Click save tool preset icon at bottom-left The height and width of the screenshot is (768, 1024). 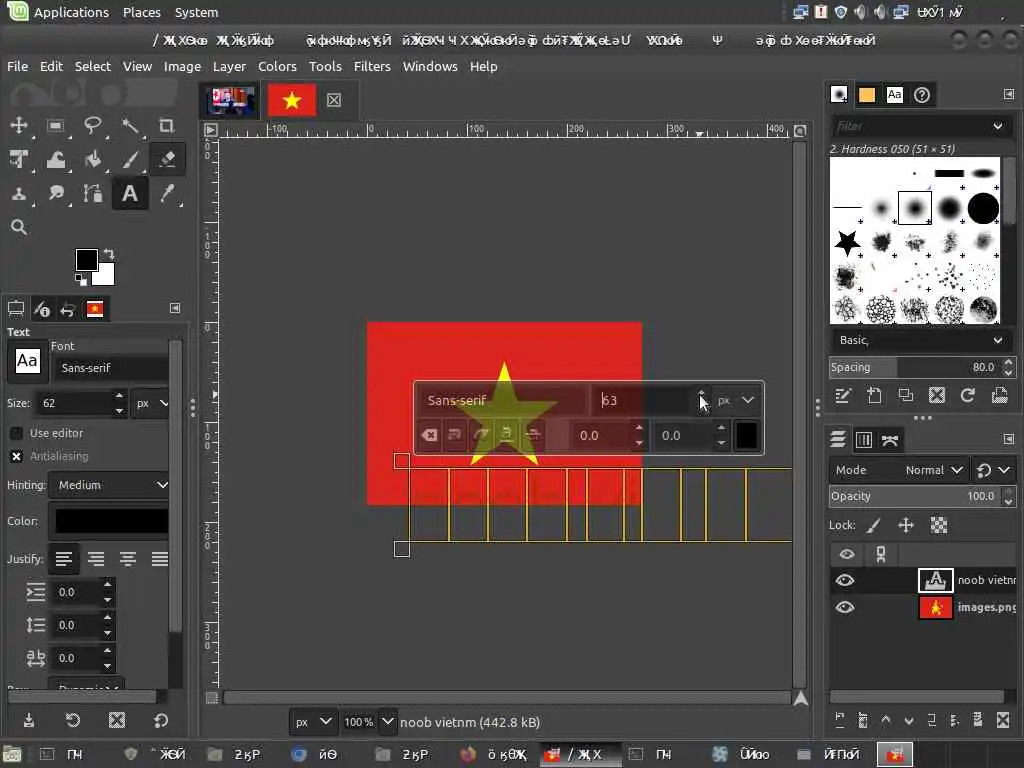point(29,720)
